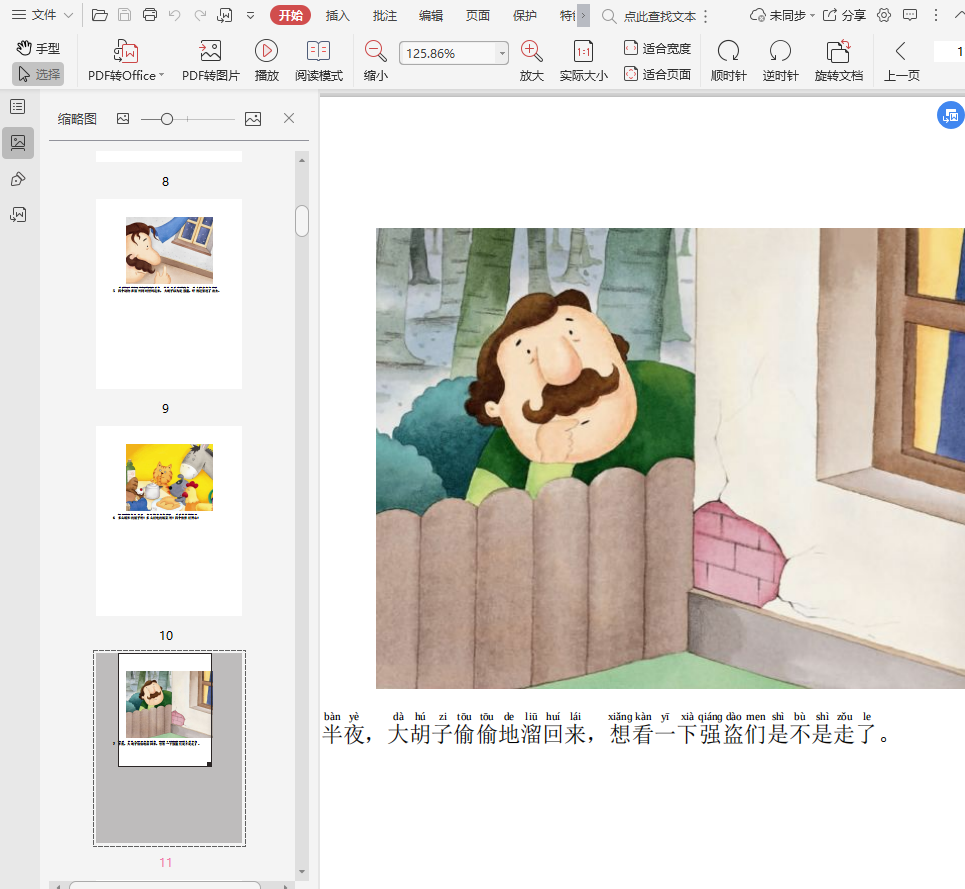
Task: Click the 分享 share button
Action: (x=844, y=15)
